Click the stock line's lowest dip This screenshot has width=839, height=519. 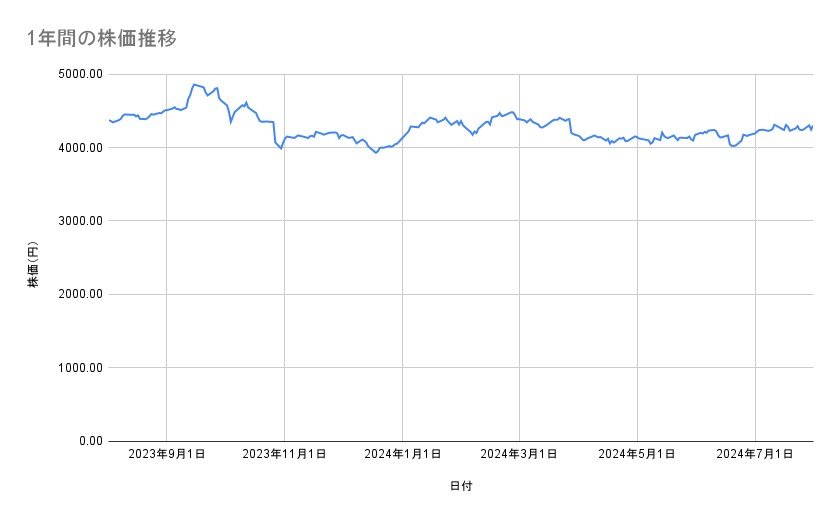[x=376, y=152]
